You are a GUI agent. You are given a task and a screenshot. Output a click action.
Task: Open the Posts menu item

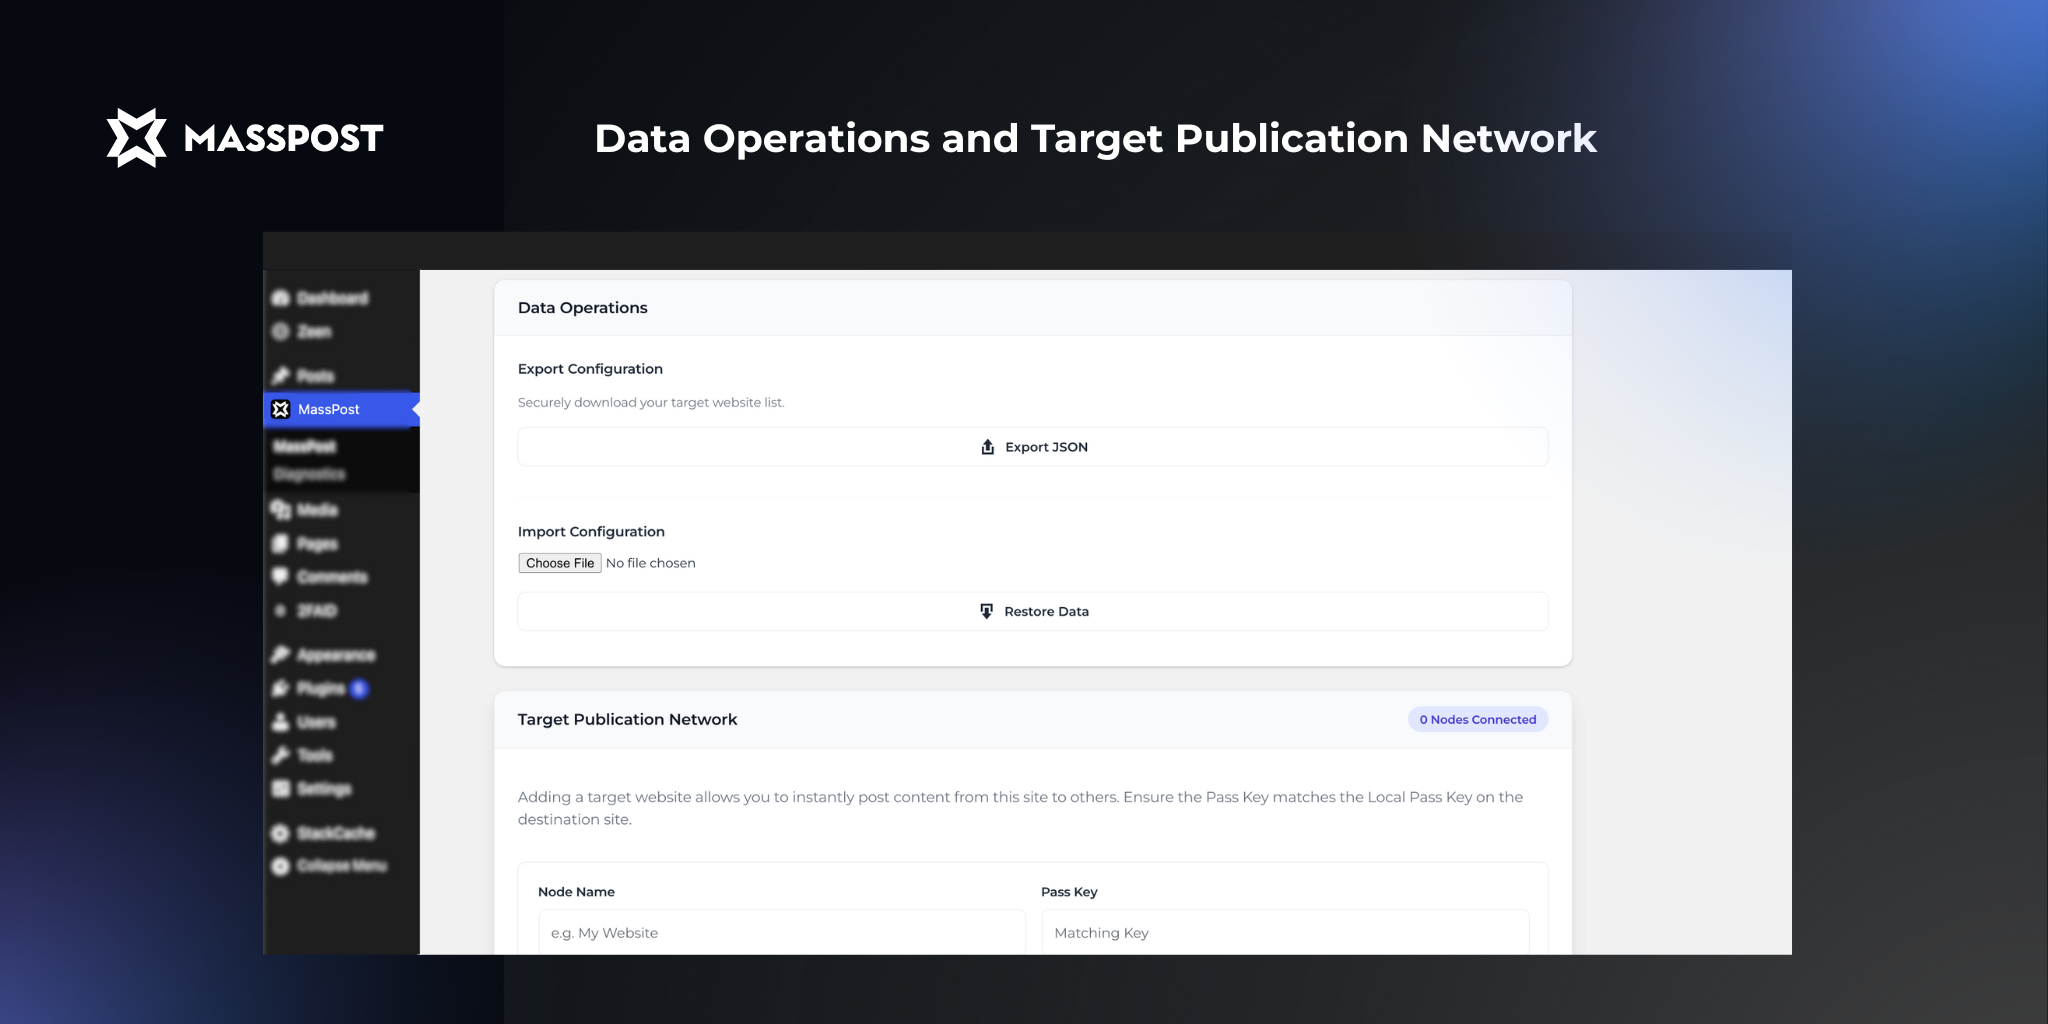(x=315, y=376)
